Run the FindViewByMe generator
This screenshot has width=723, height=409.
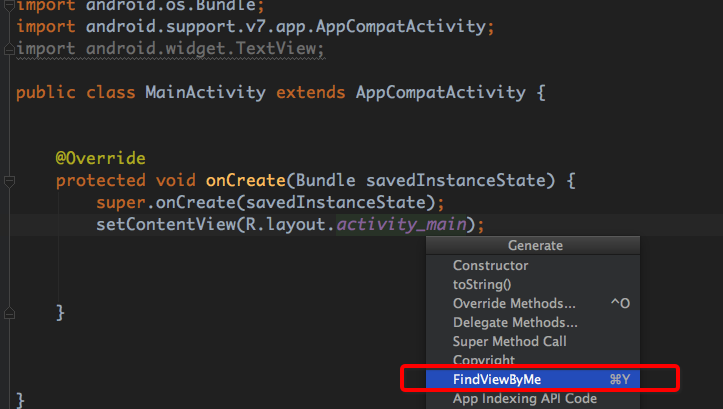pyautogui.click(x=497, y=379)
